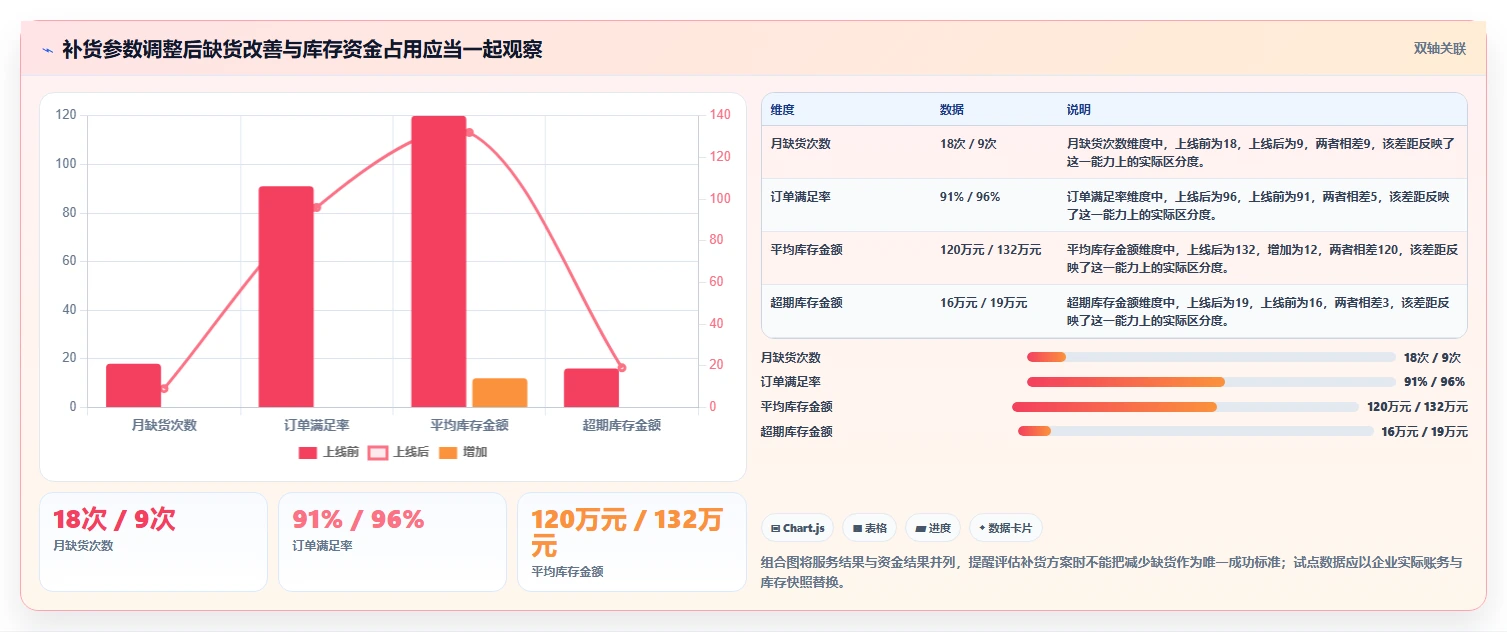Click the 数据卡片 tag

pyautogui.click(x=1006, y=528)
